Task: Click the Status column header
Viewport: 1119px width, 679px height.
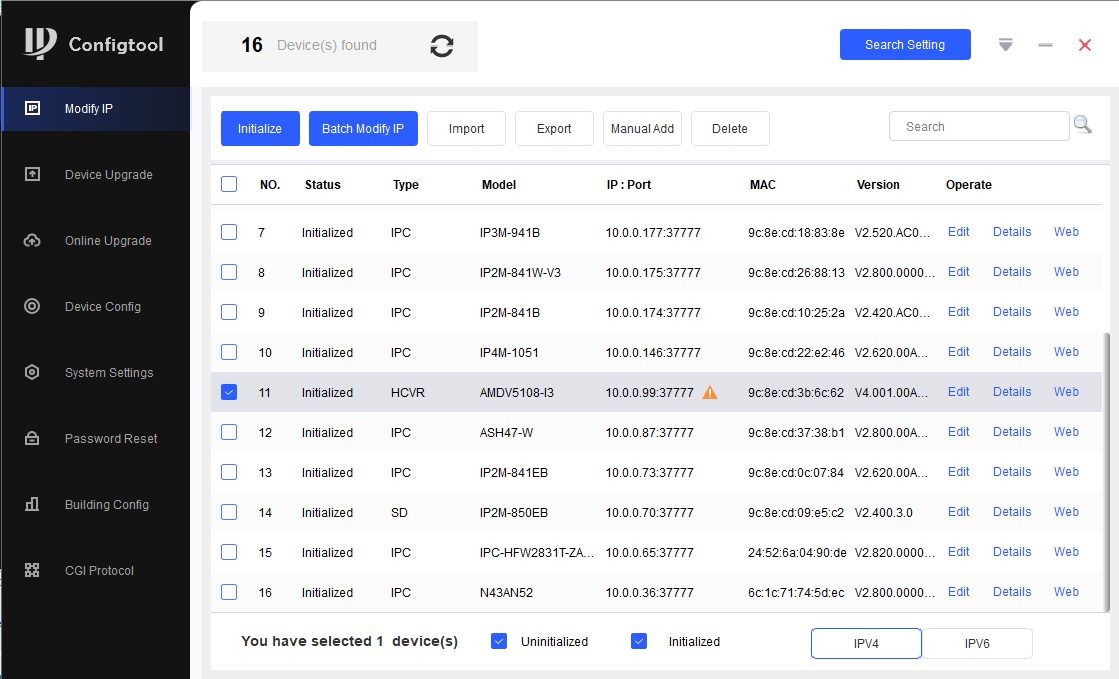Action: click(x=323, y=185)
